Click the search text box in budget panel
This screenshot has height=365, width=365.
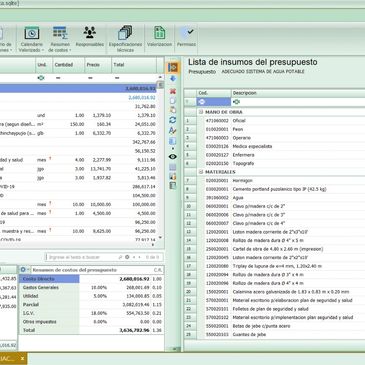[83, 257]
